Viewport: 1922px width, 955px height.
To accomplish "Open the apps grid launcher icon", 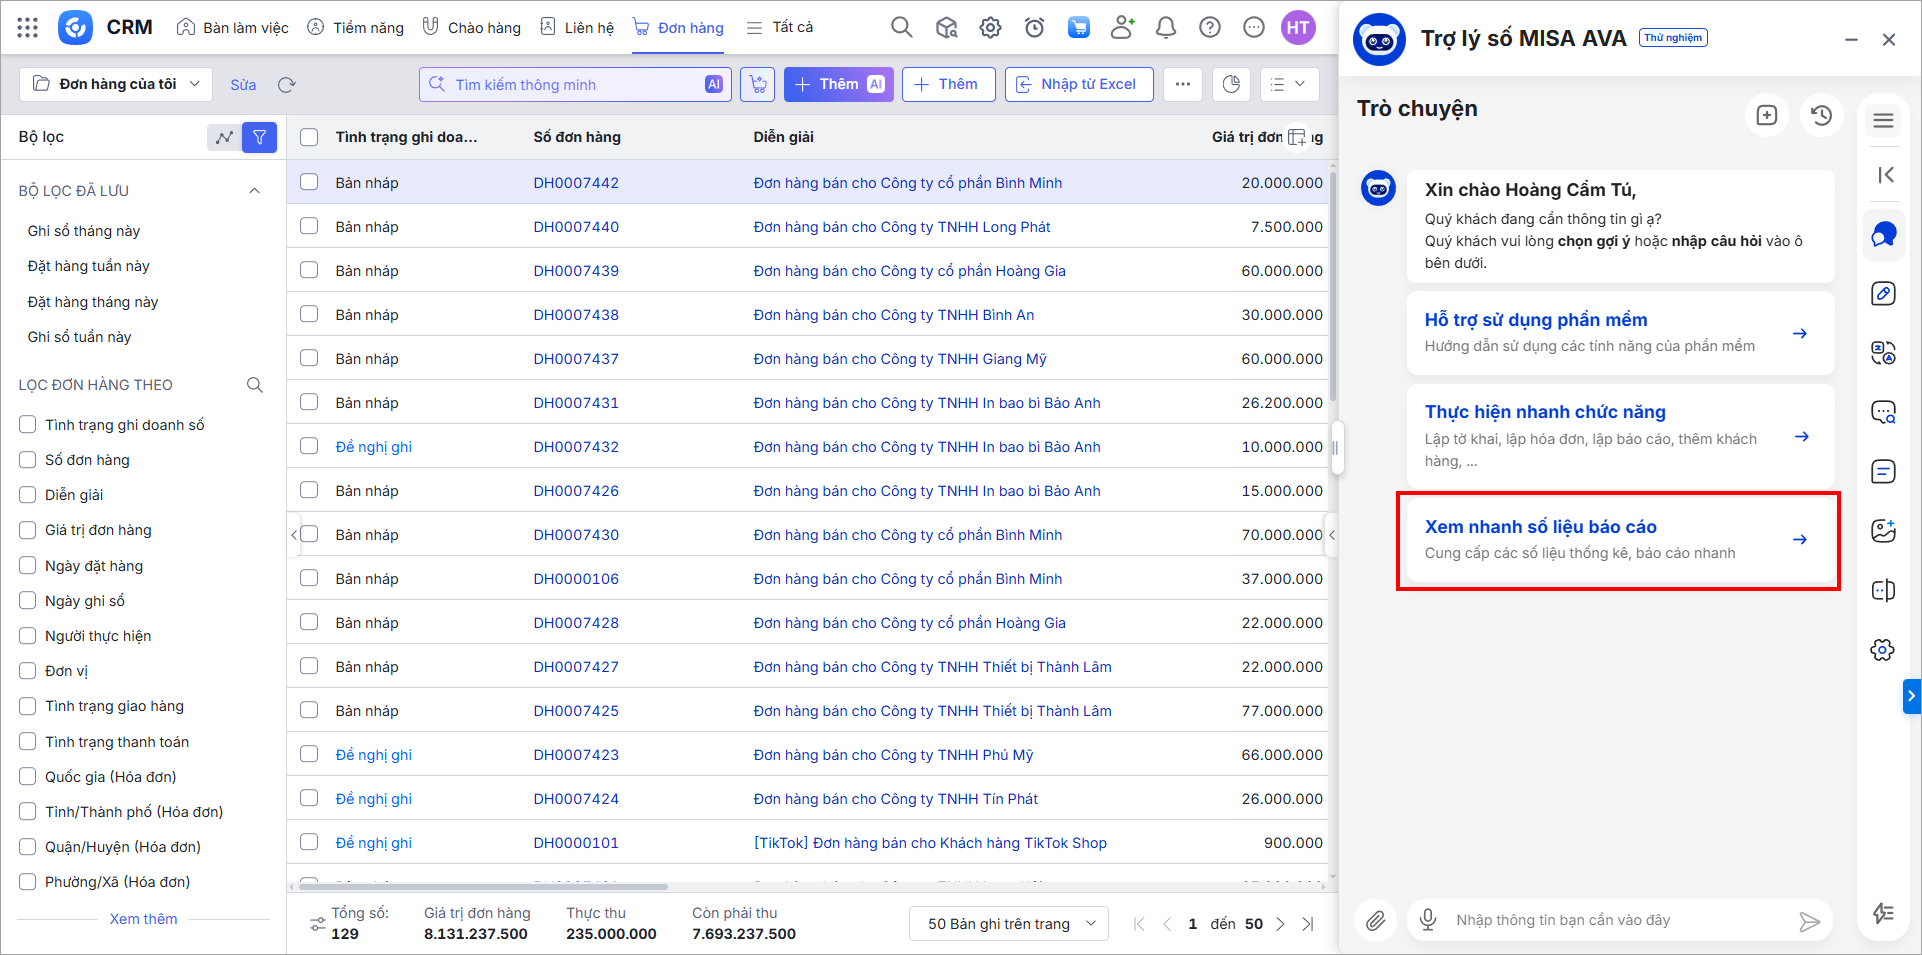I will [28, 28].
